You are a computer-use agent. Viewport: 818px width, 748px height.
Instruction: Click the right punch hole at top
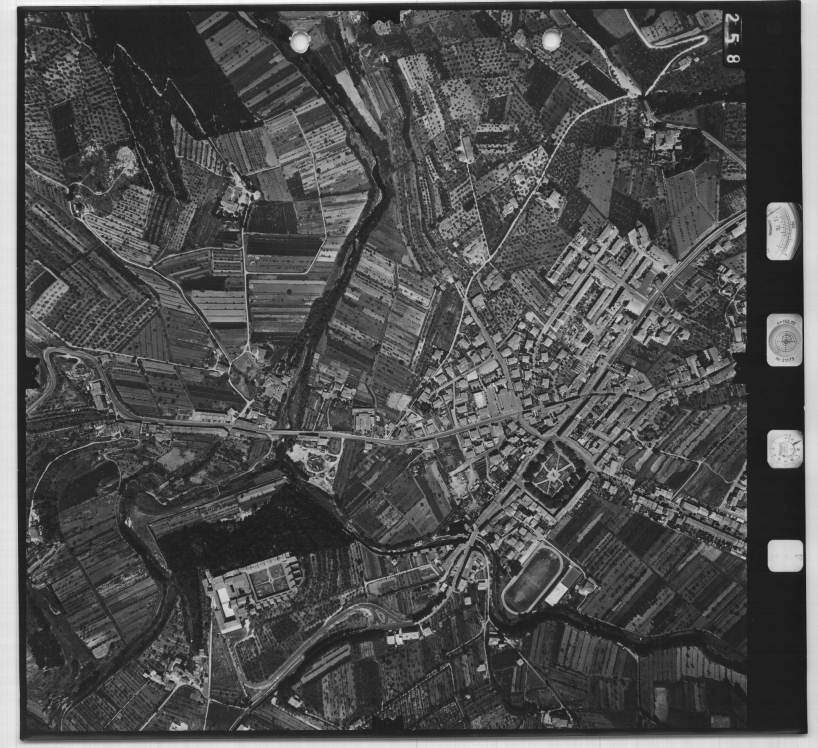(551, 40)
